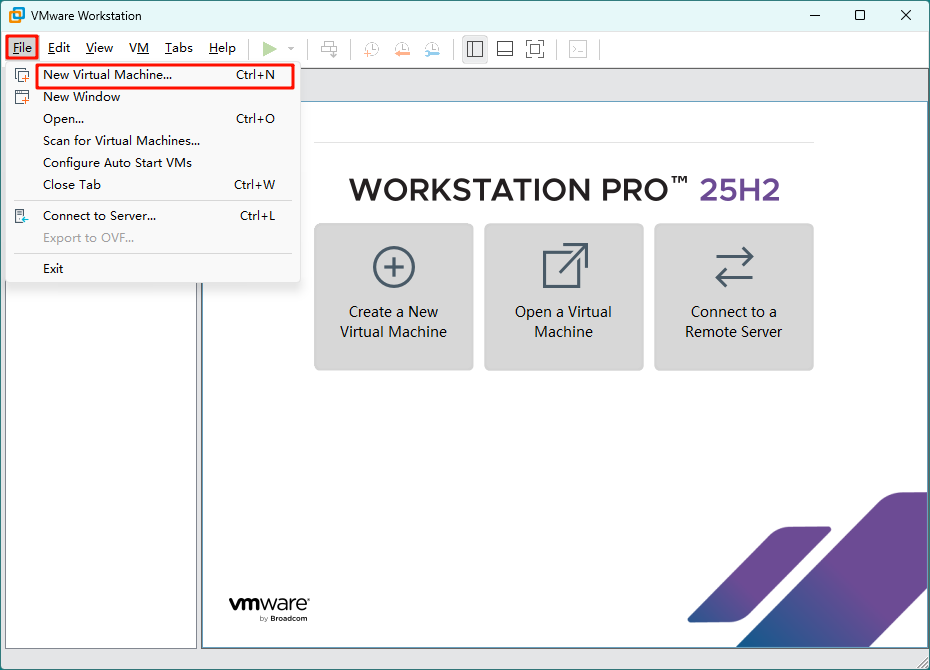This screenshot has height=670, width=930.
Task: Click Open a Virtual Machine card
Action: [563, 296]
